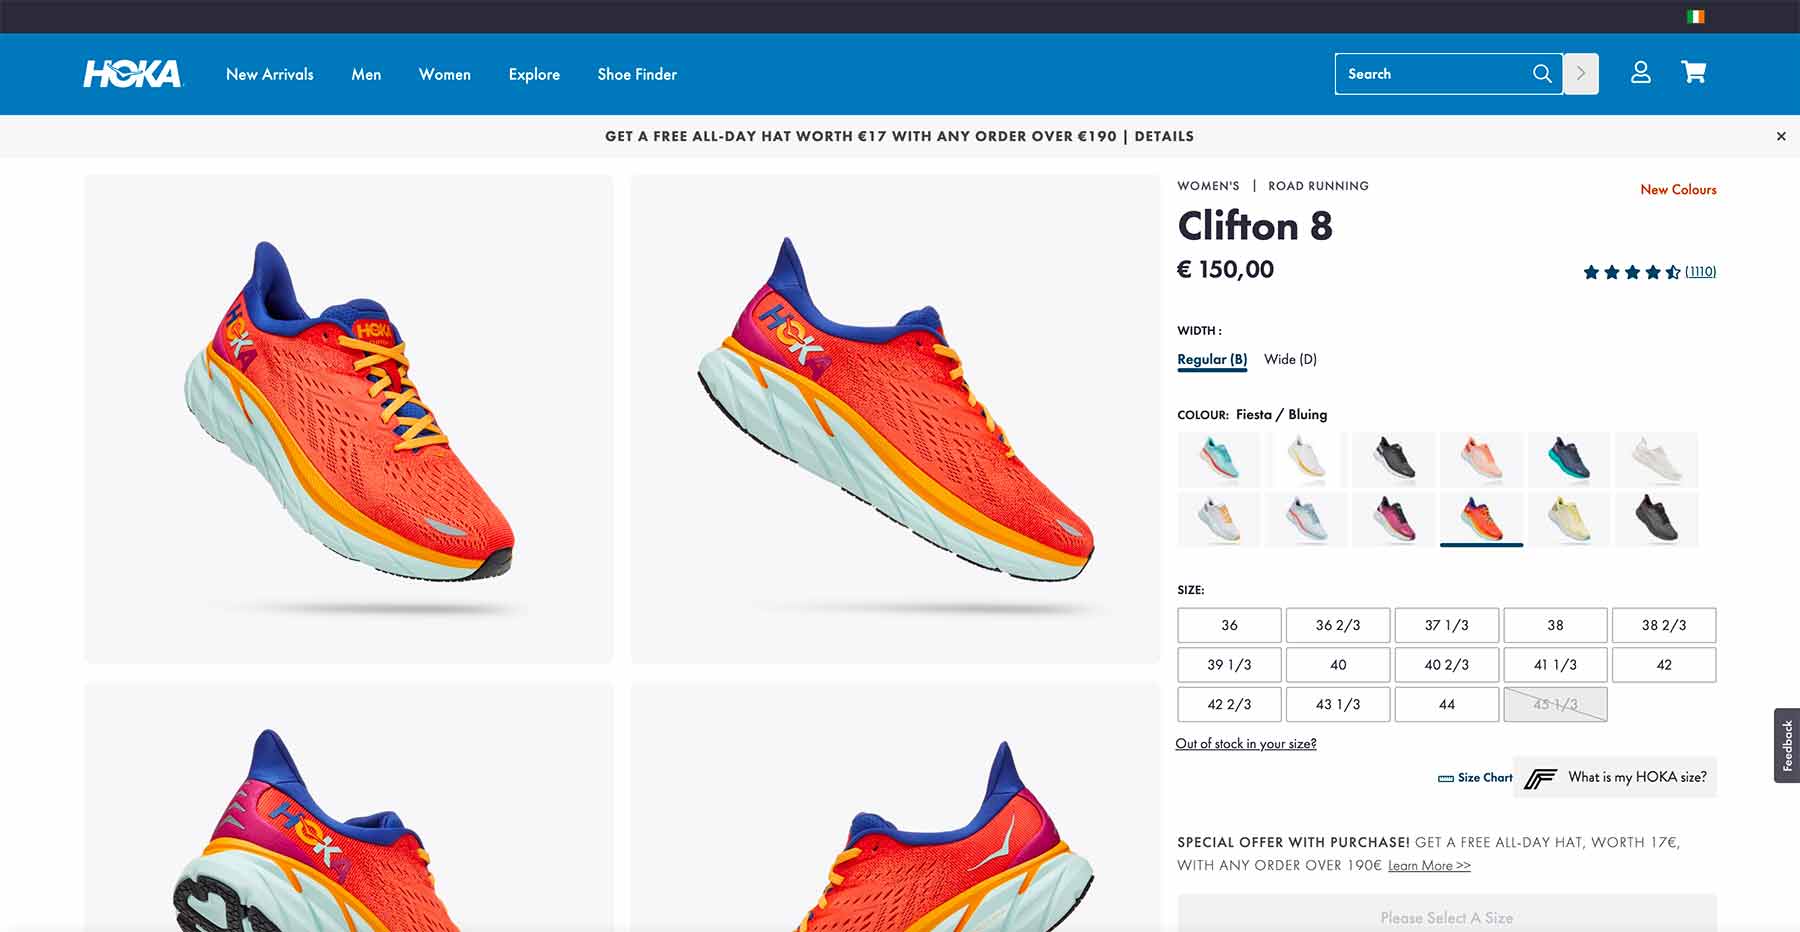
Task: Click 'What is my HOKA size?' button
Action: 1615,777
